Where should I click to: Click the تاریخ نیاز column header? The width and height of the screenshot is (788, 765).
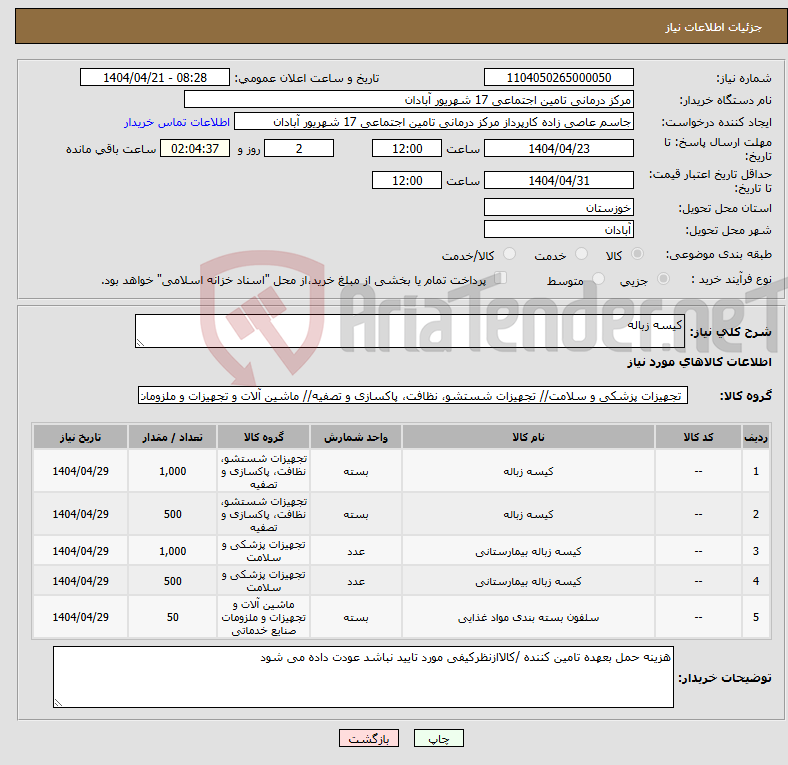coord(80,437)
